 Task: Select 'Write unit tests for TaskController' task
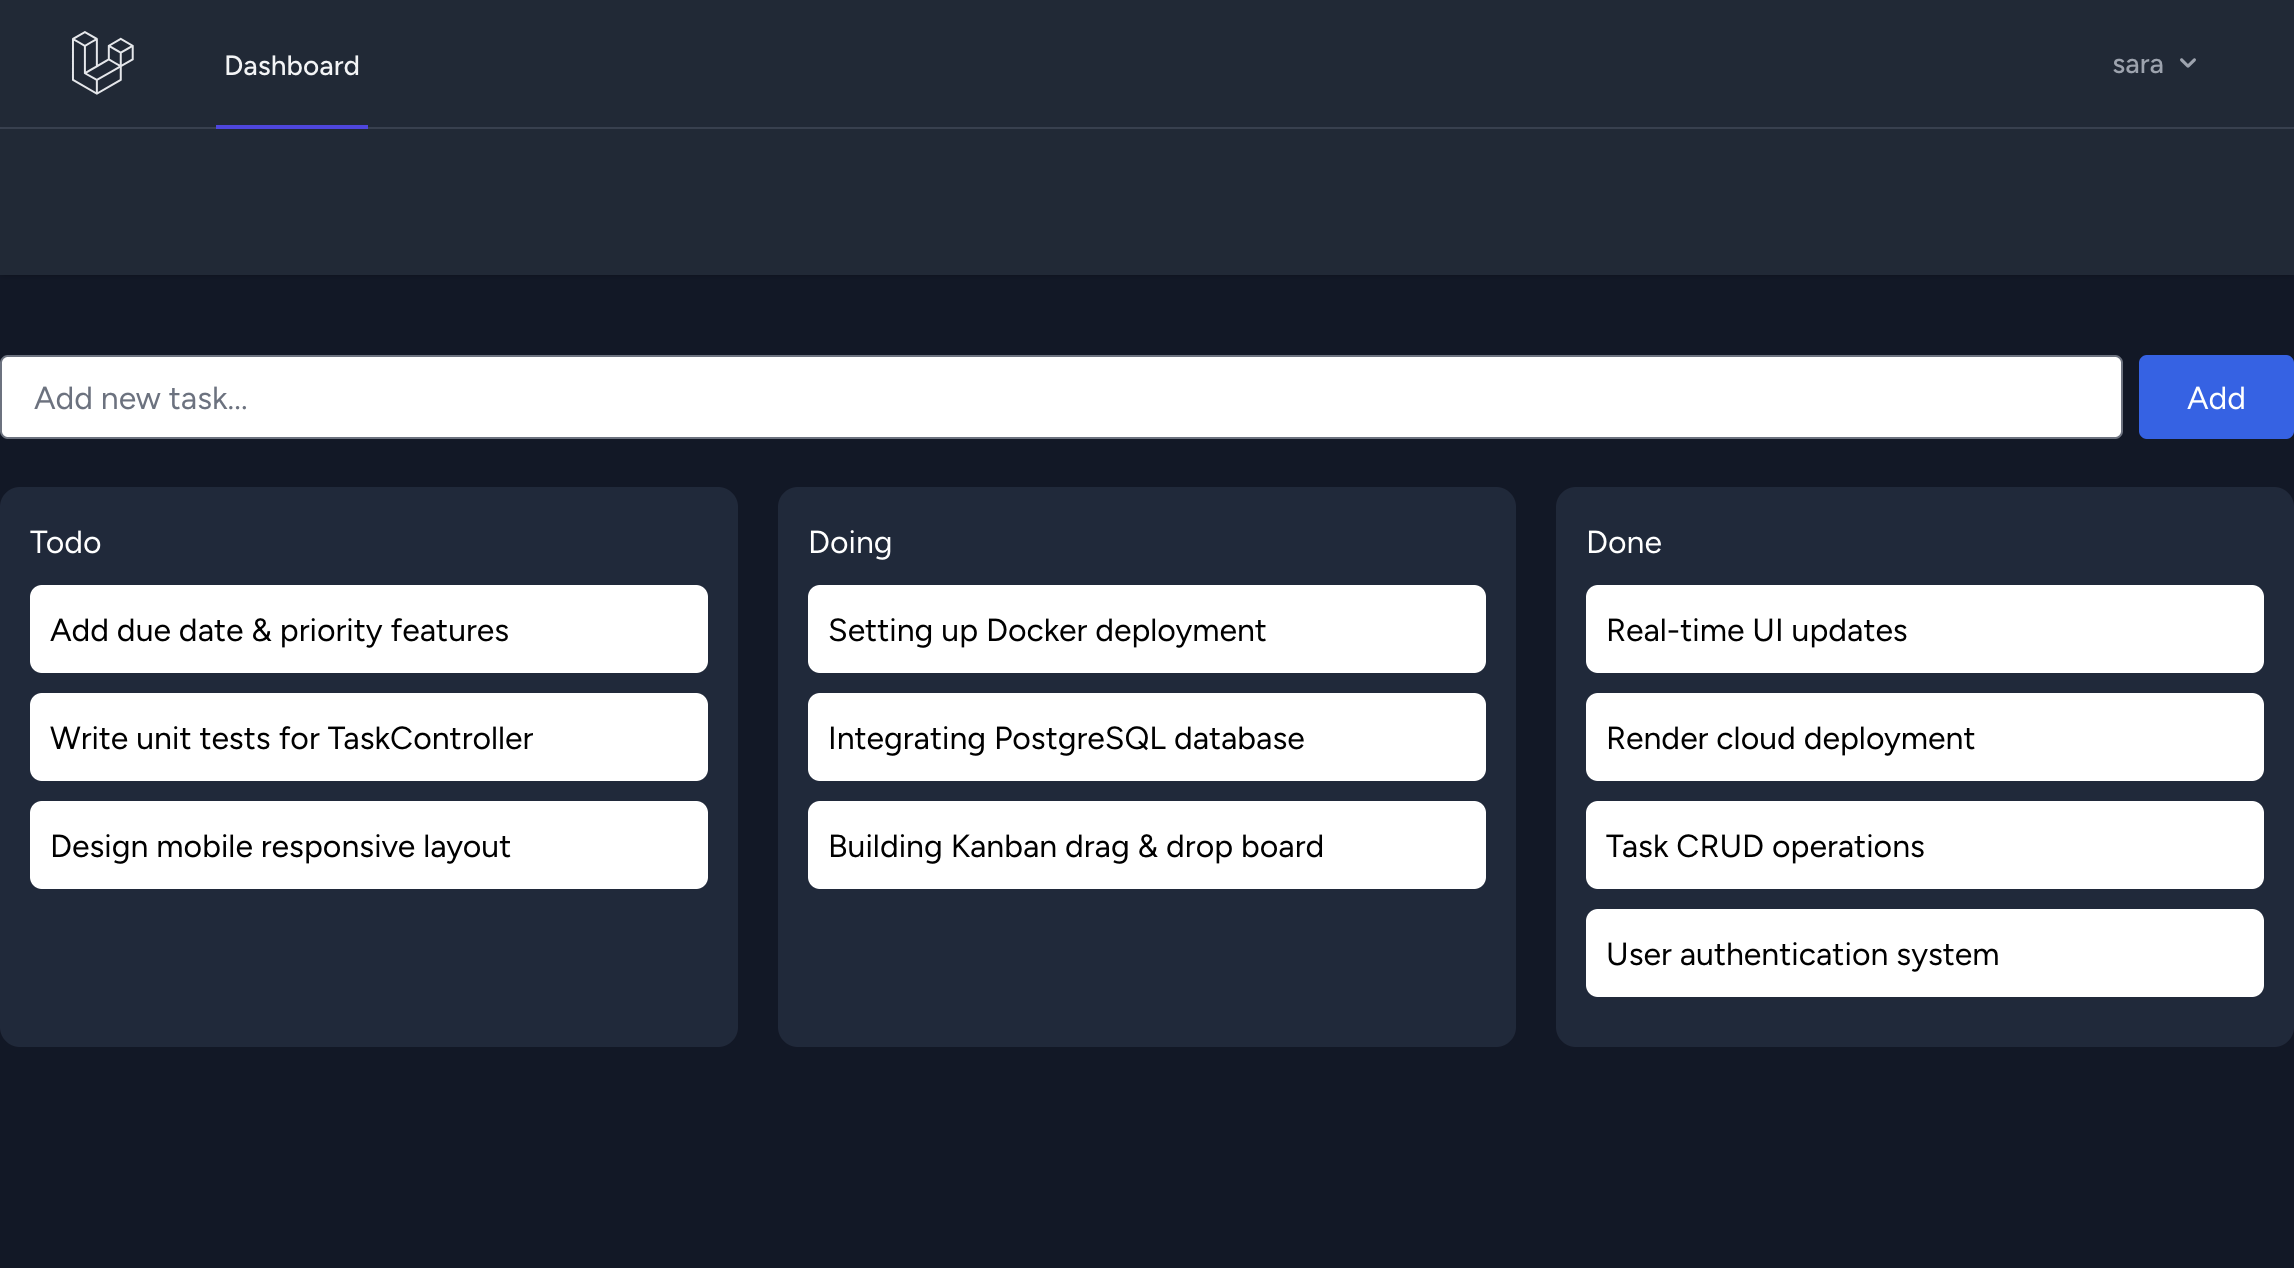(368, 737)
